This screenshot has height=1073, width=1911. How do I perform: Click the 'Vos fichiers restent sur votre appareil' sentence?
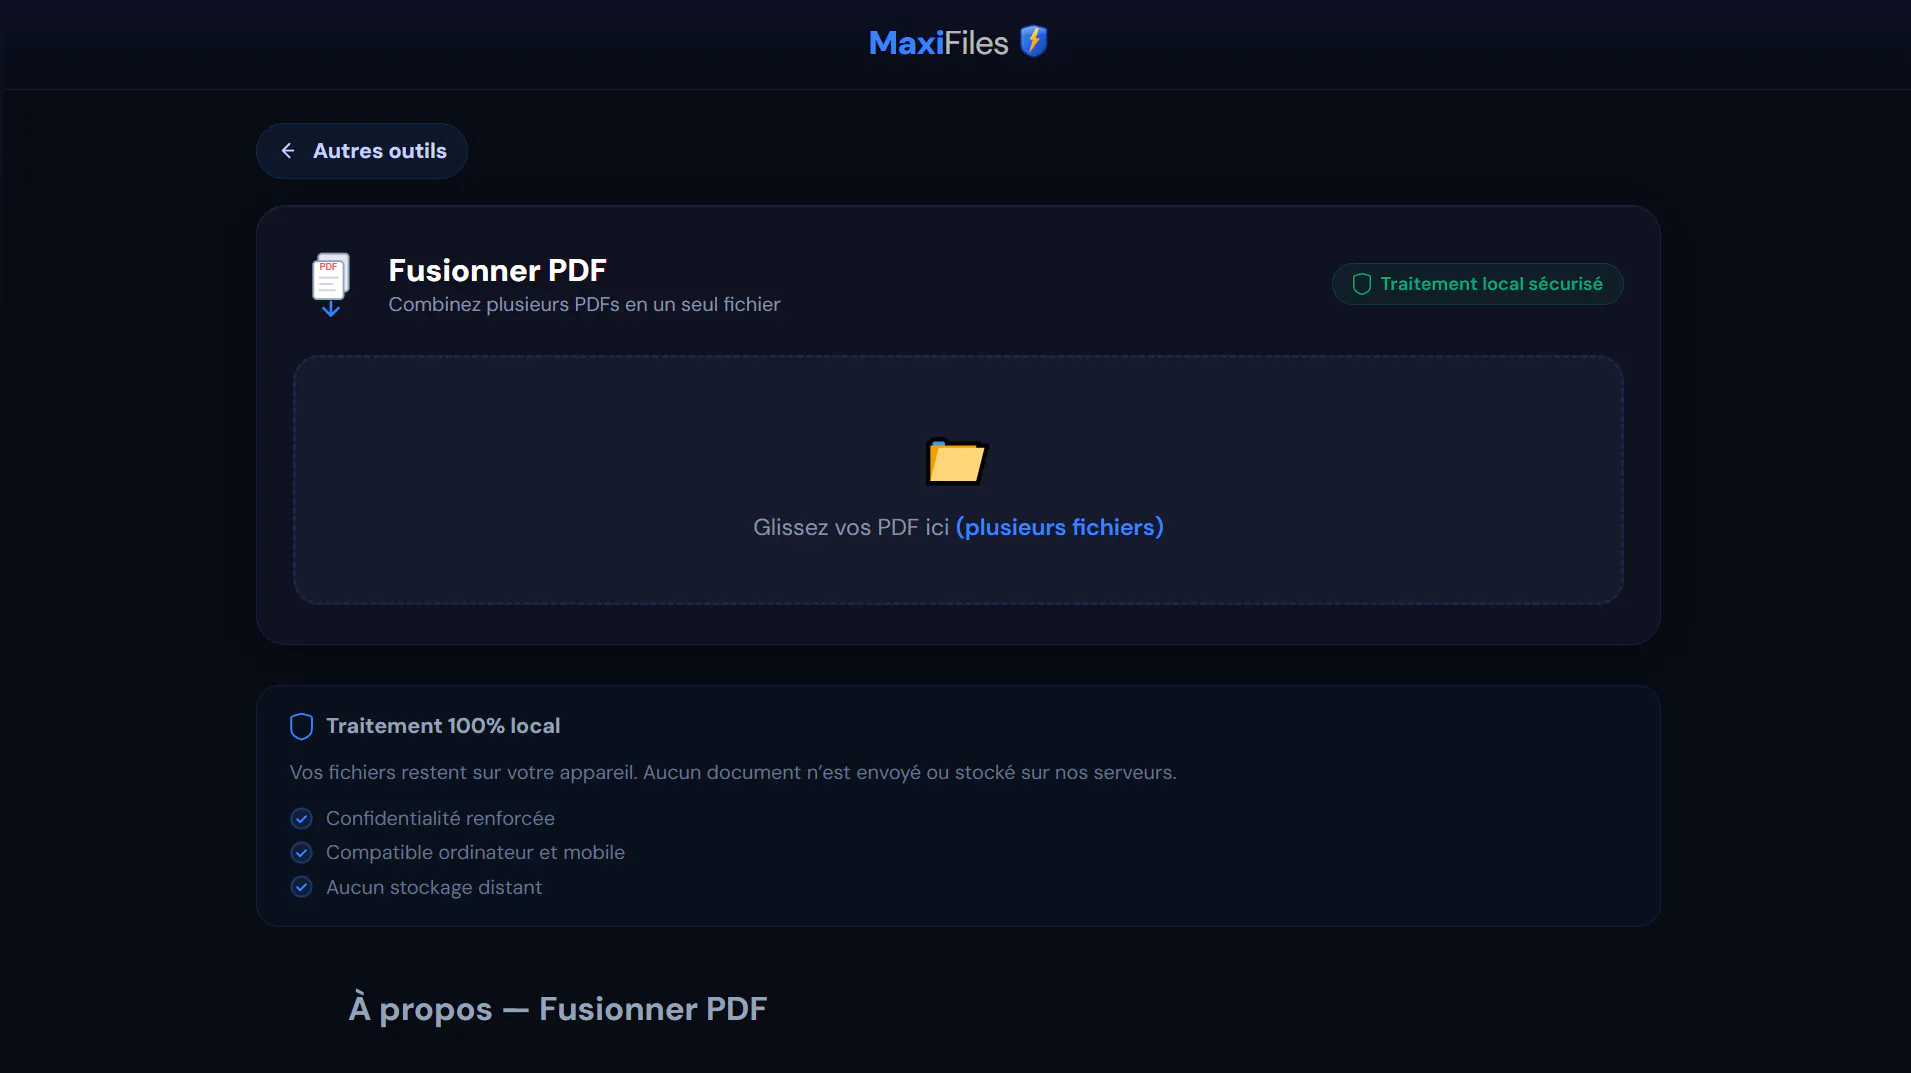point(733,772)
